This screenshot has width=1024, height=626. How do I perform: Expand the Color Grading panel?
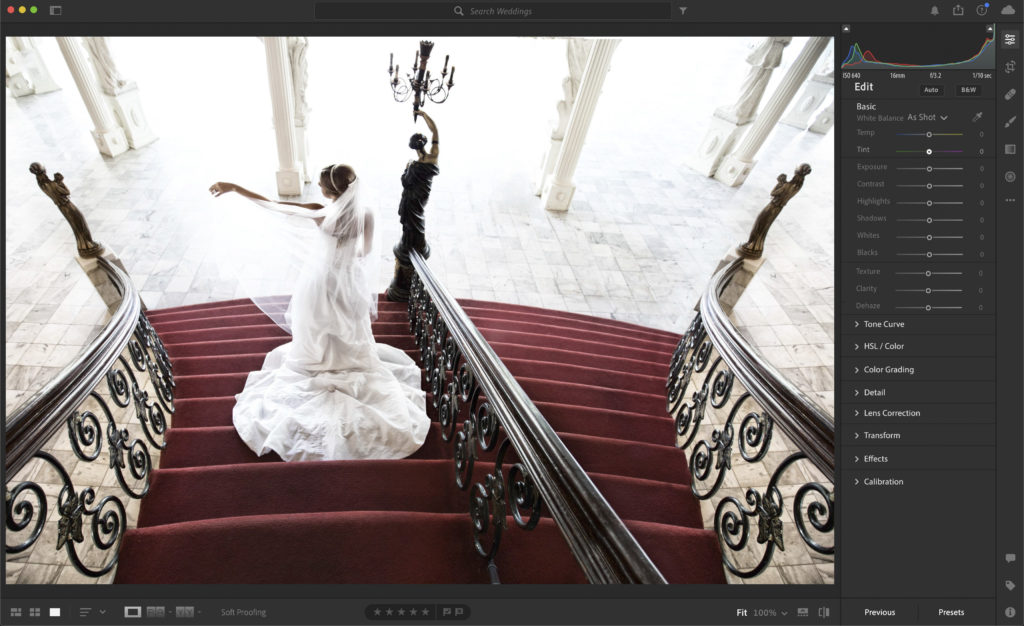tap(888, 370)
